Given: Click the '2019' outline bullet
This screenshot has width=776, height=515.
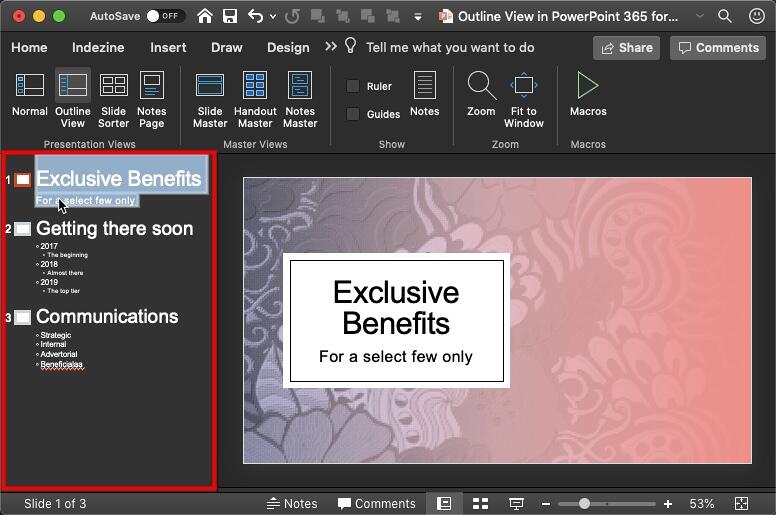Looking at the screenshot, I should [49, 282].
